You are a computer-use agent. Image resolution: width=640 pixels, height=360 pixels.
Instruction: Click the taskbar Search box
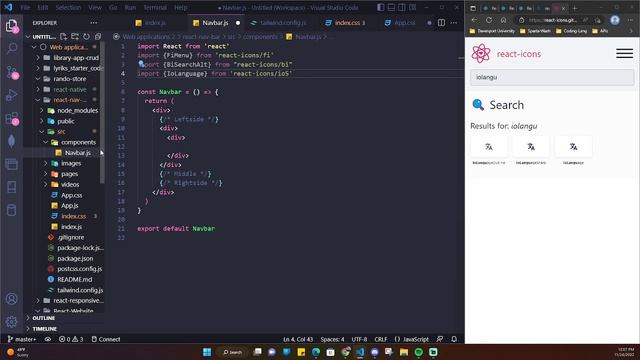point(233,352)
